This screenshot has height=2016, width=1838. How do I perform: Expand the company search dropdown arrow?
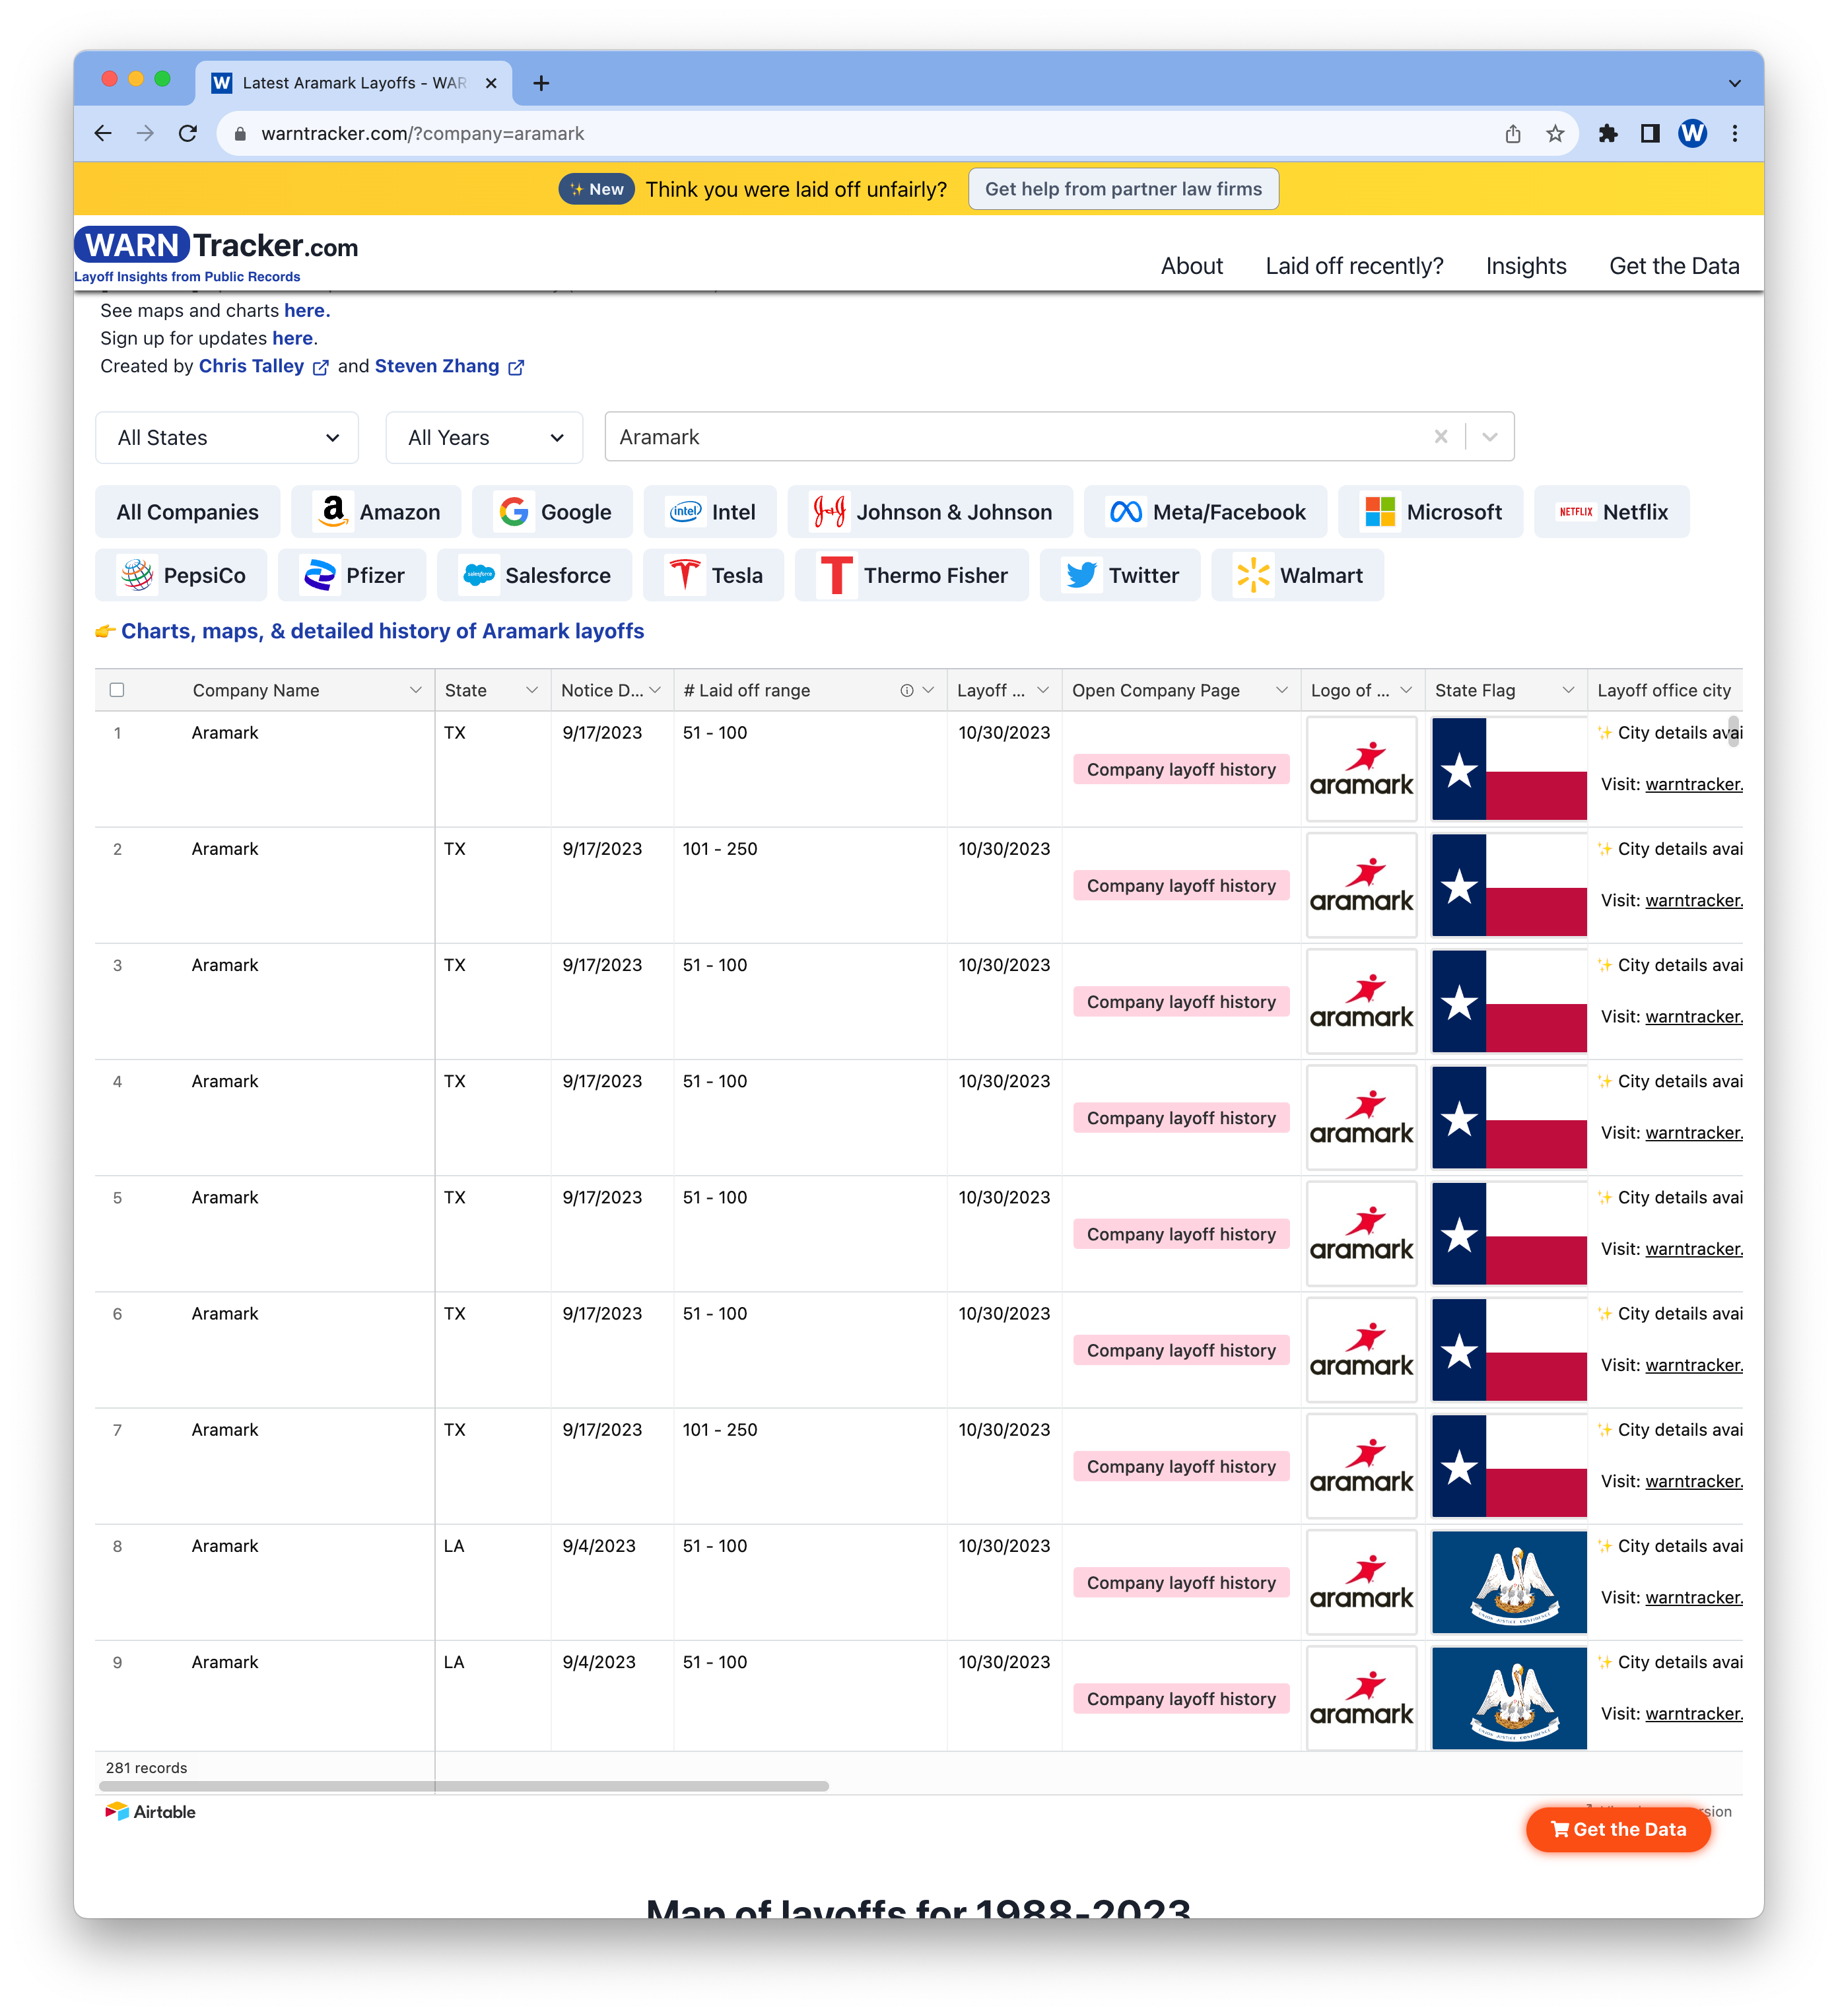pos(1489,436)
